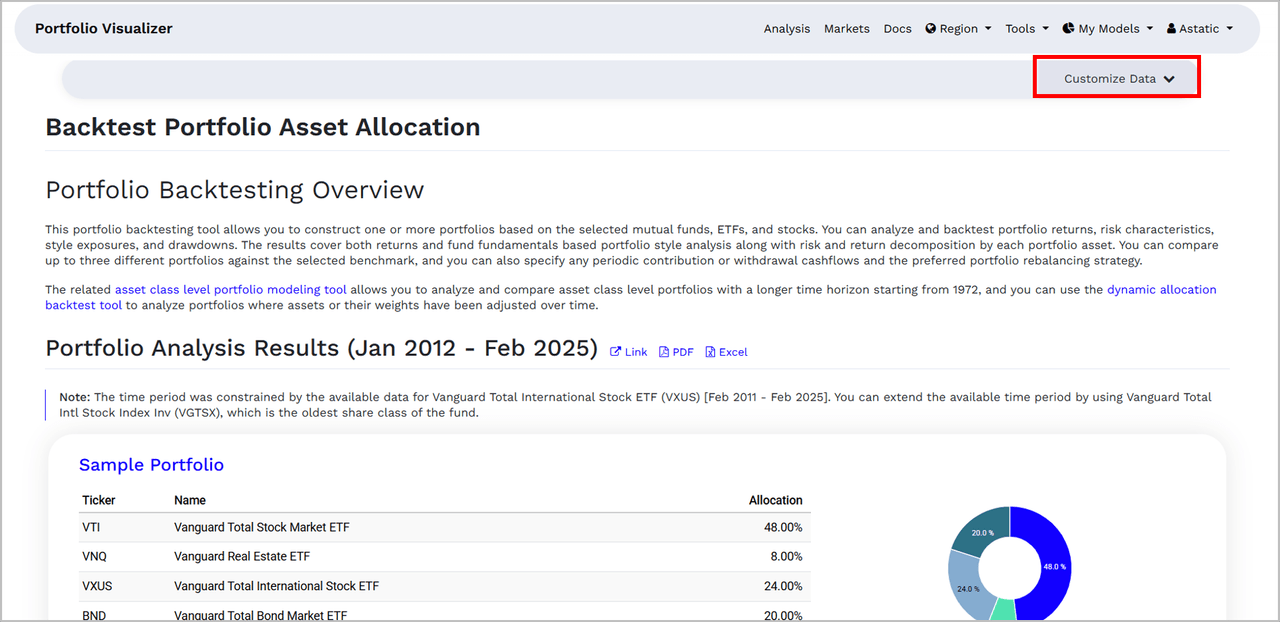
Task: Expand the Customize Data panel
Action: [1118, 79]
